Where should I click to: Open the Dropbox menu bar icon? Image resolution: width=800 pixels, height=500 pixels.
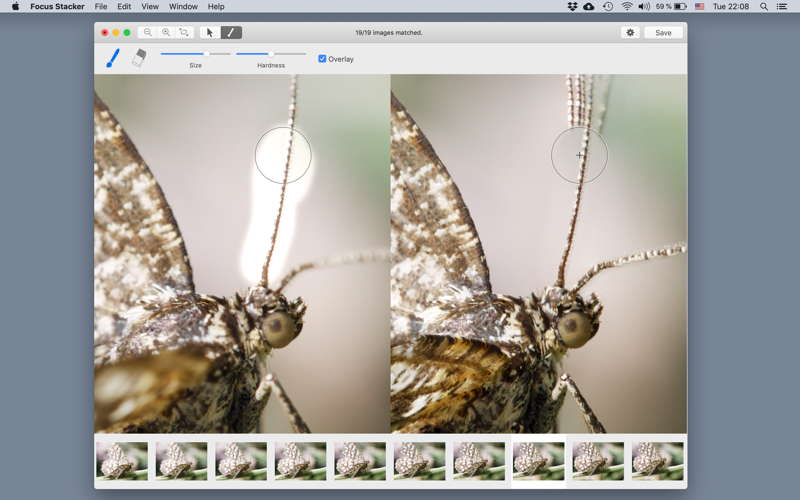tap(571, 7)
